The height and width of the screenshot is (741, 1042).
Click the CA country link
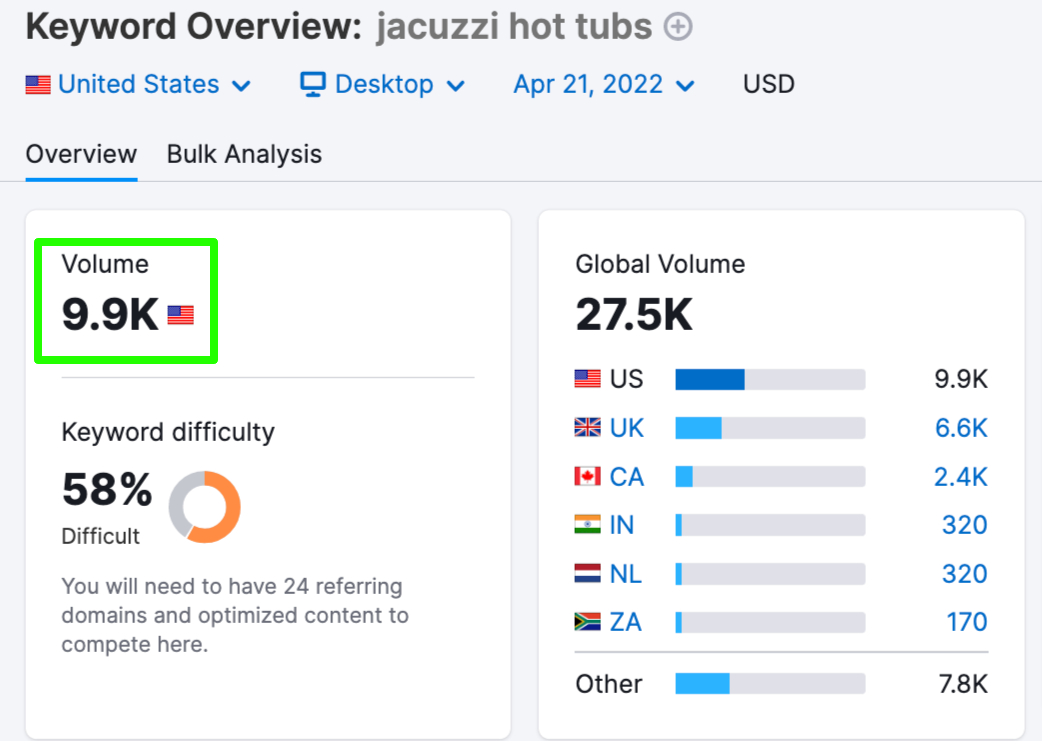coord(627,476)
